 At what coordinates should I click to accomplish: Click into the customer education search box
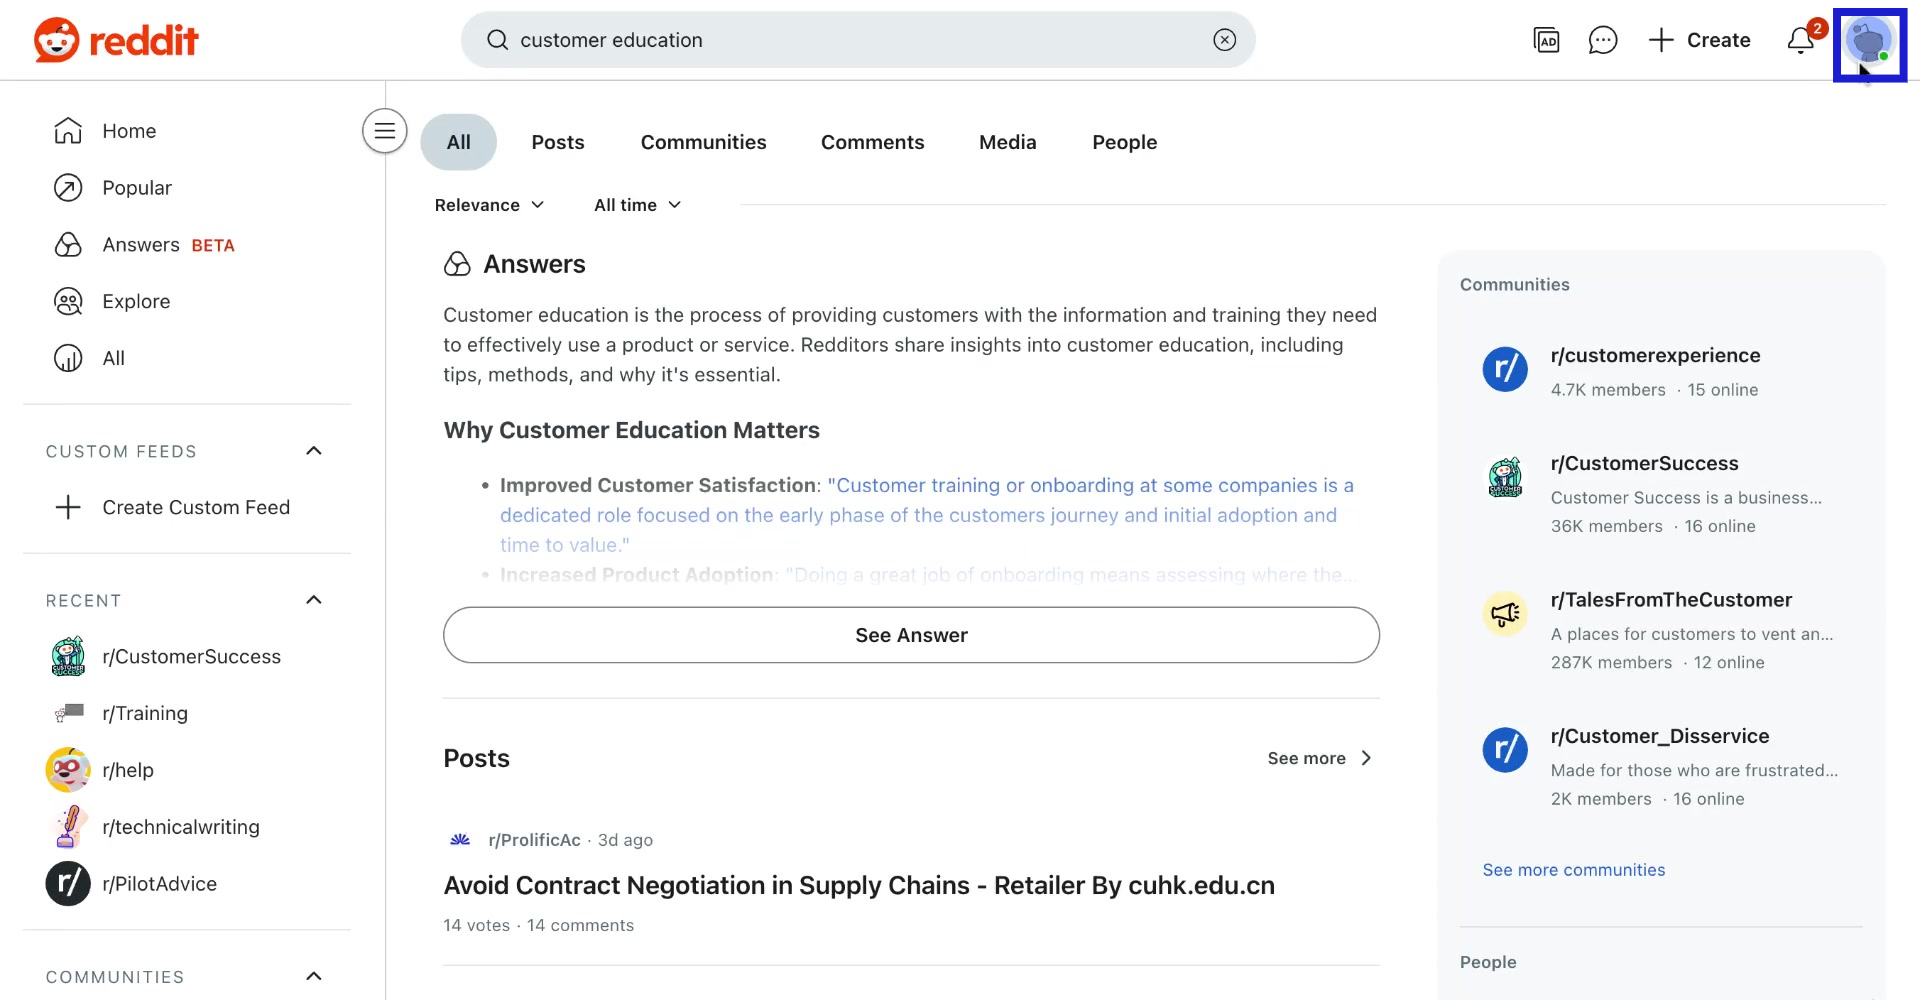click(850, 40)
